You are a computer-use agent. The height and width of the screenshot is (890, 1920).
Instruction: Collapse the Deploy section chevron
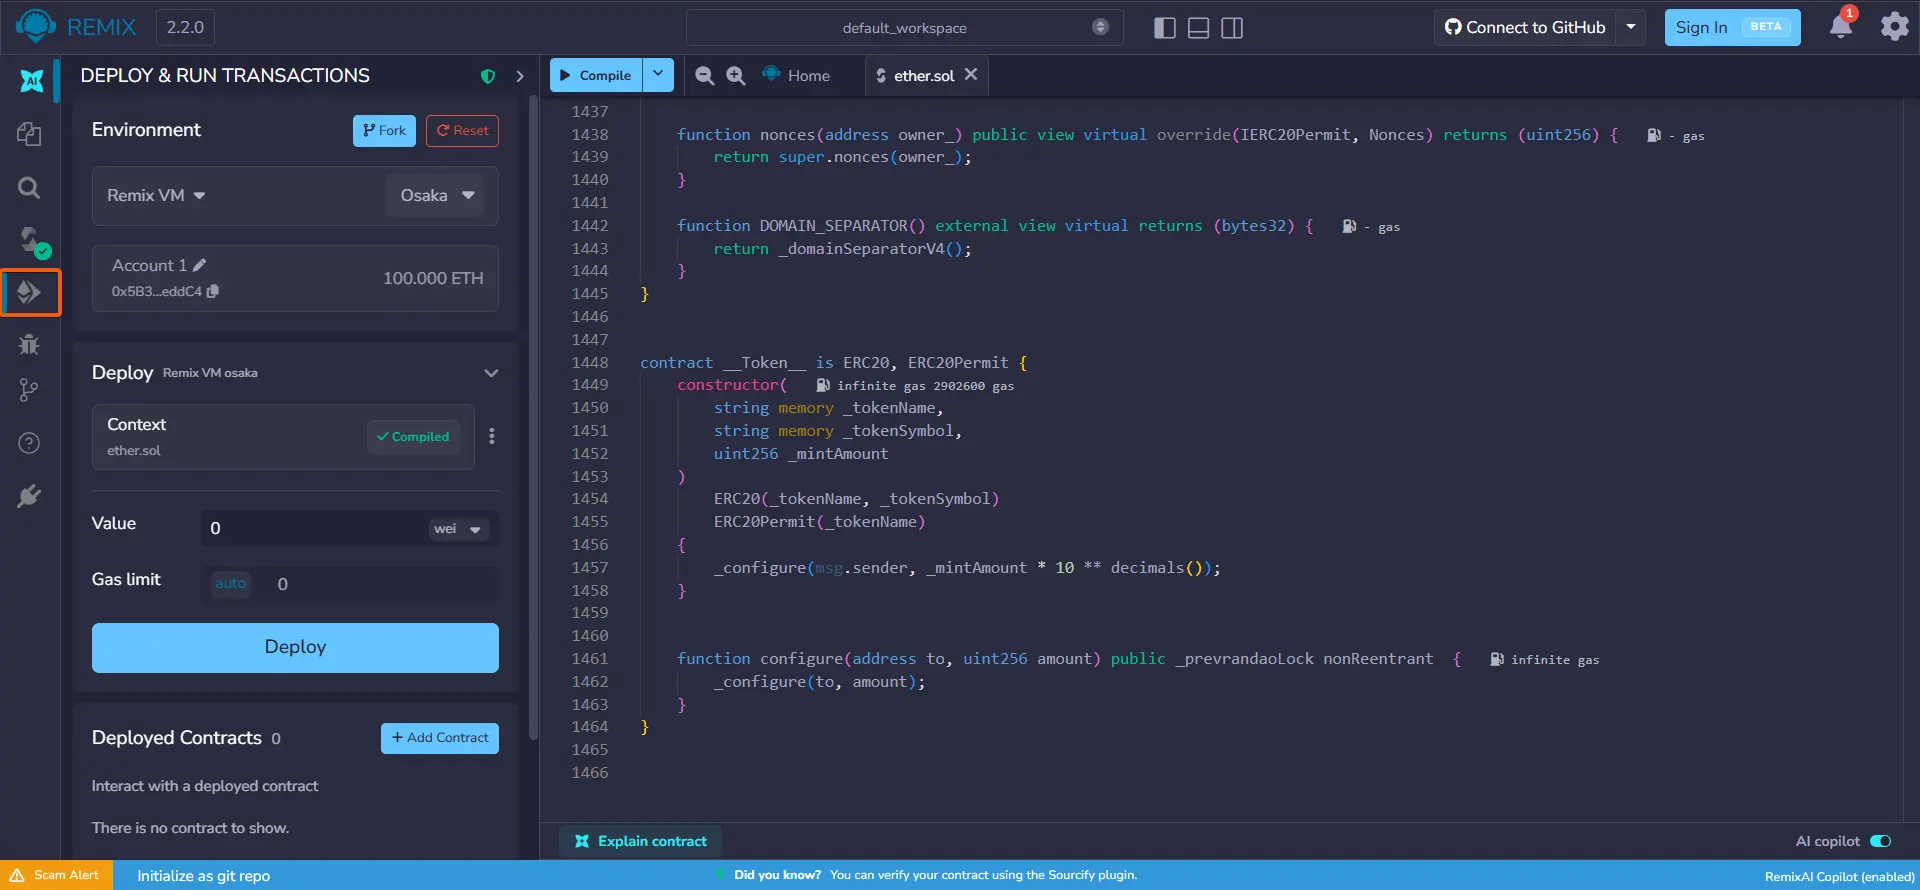(491, 373)
